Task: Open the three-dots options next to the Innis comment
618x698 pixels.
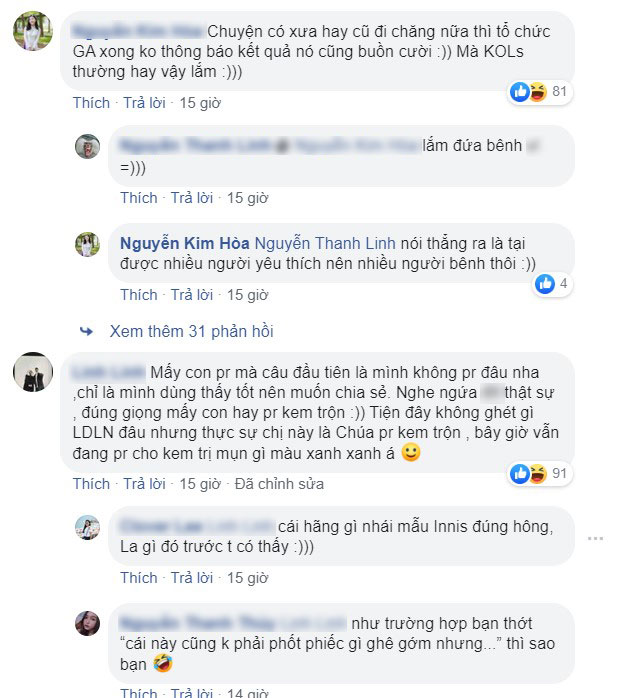Action: point(595,539)
